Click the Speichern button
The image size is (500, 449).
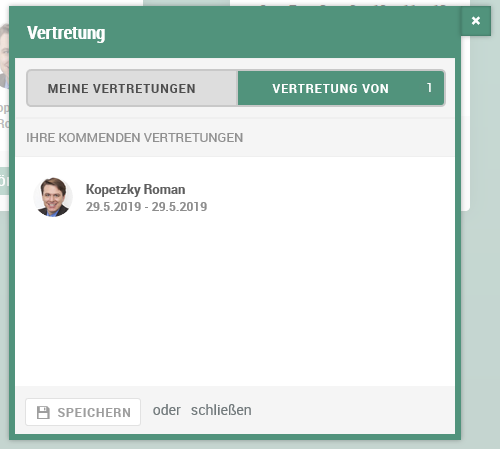tap(83, 412)
